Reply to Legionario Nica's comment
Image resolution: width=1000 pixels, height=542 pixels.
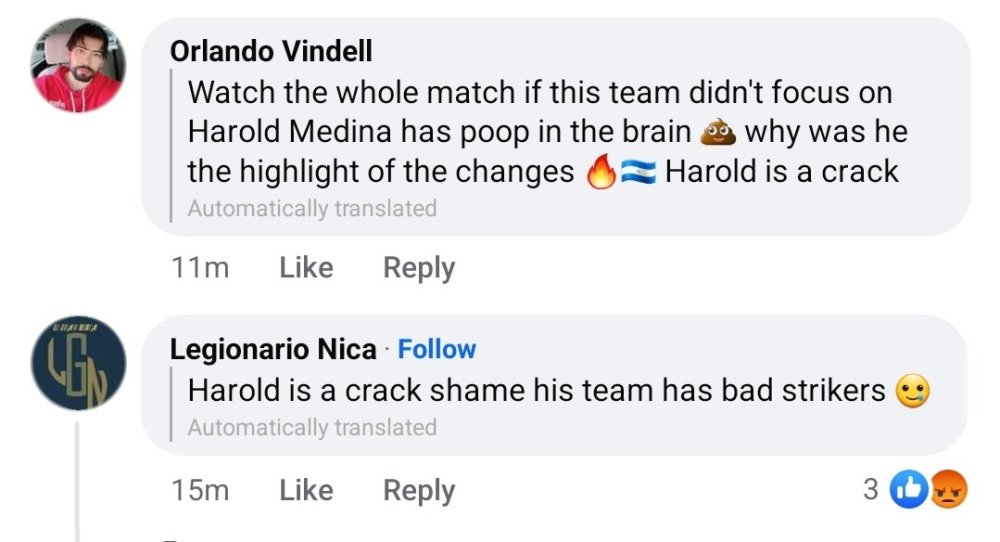point(419,490)
